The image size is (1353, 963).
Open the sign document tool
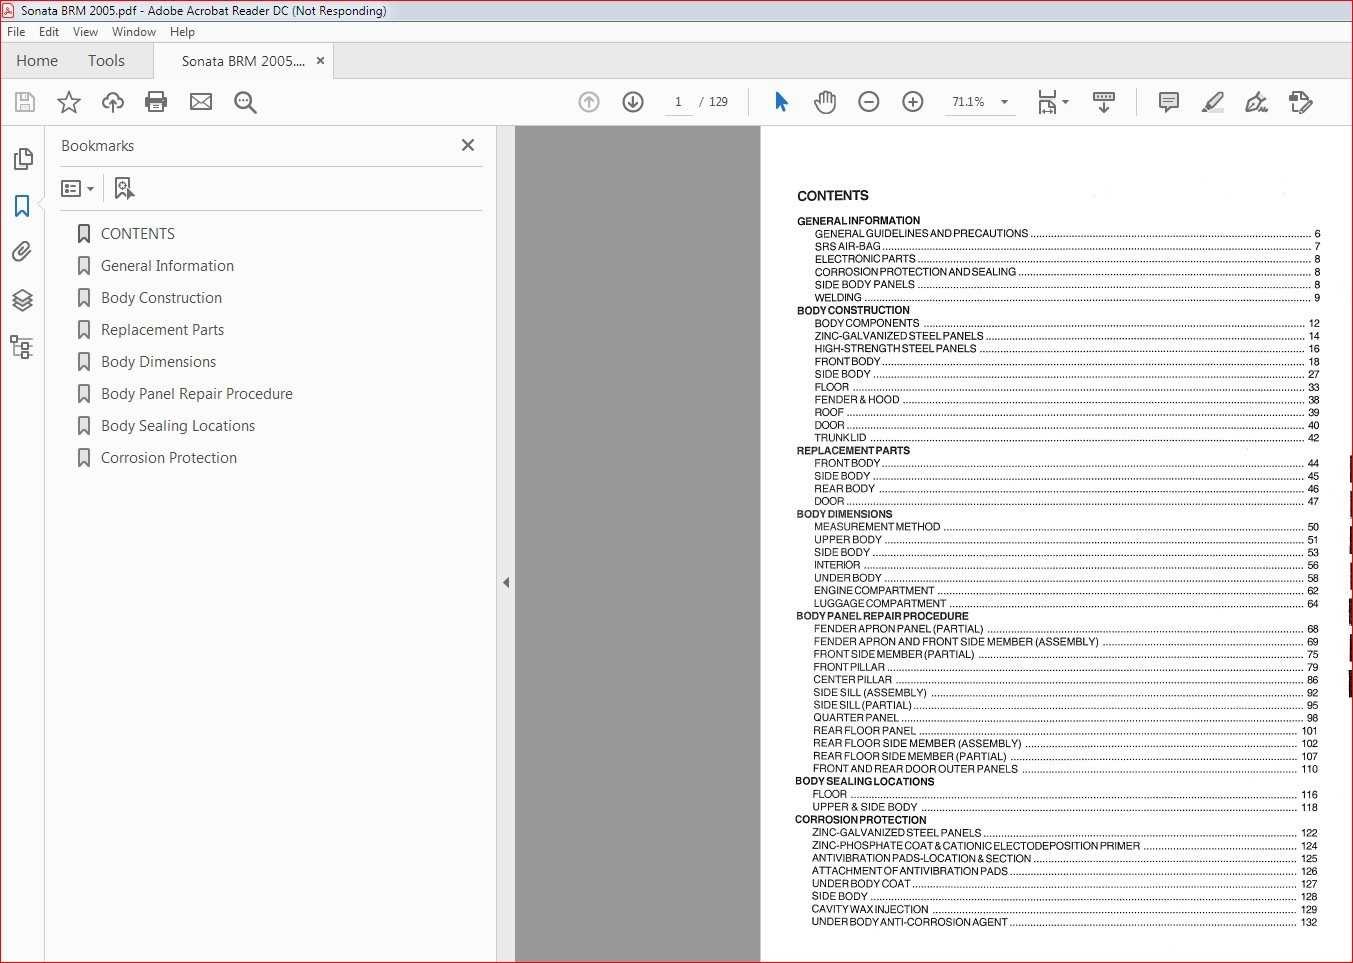pyautogui.click(x=1256, y=102)
